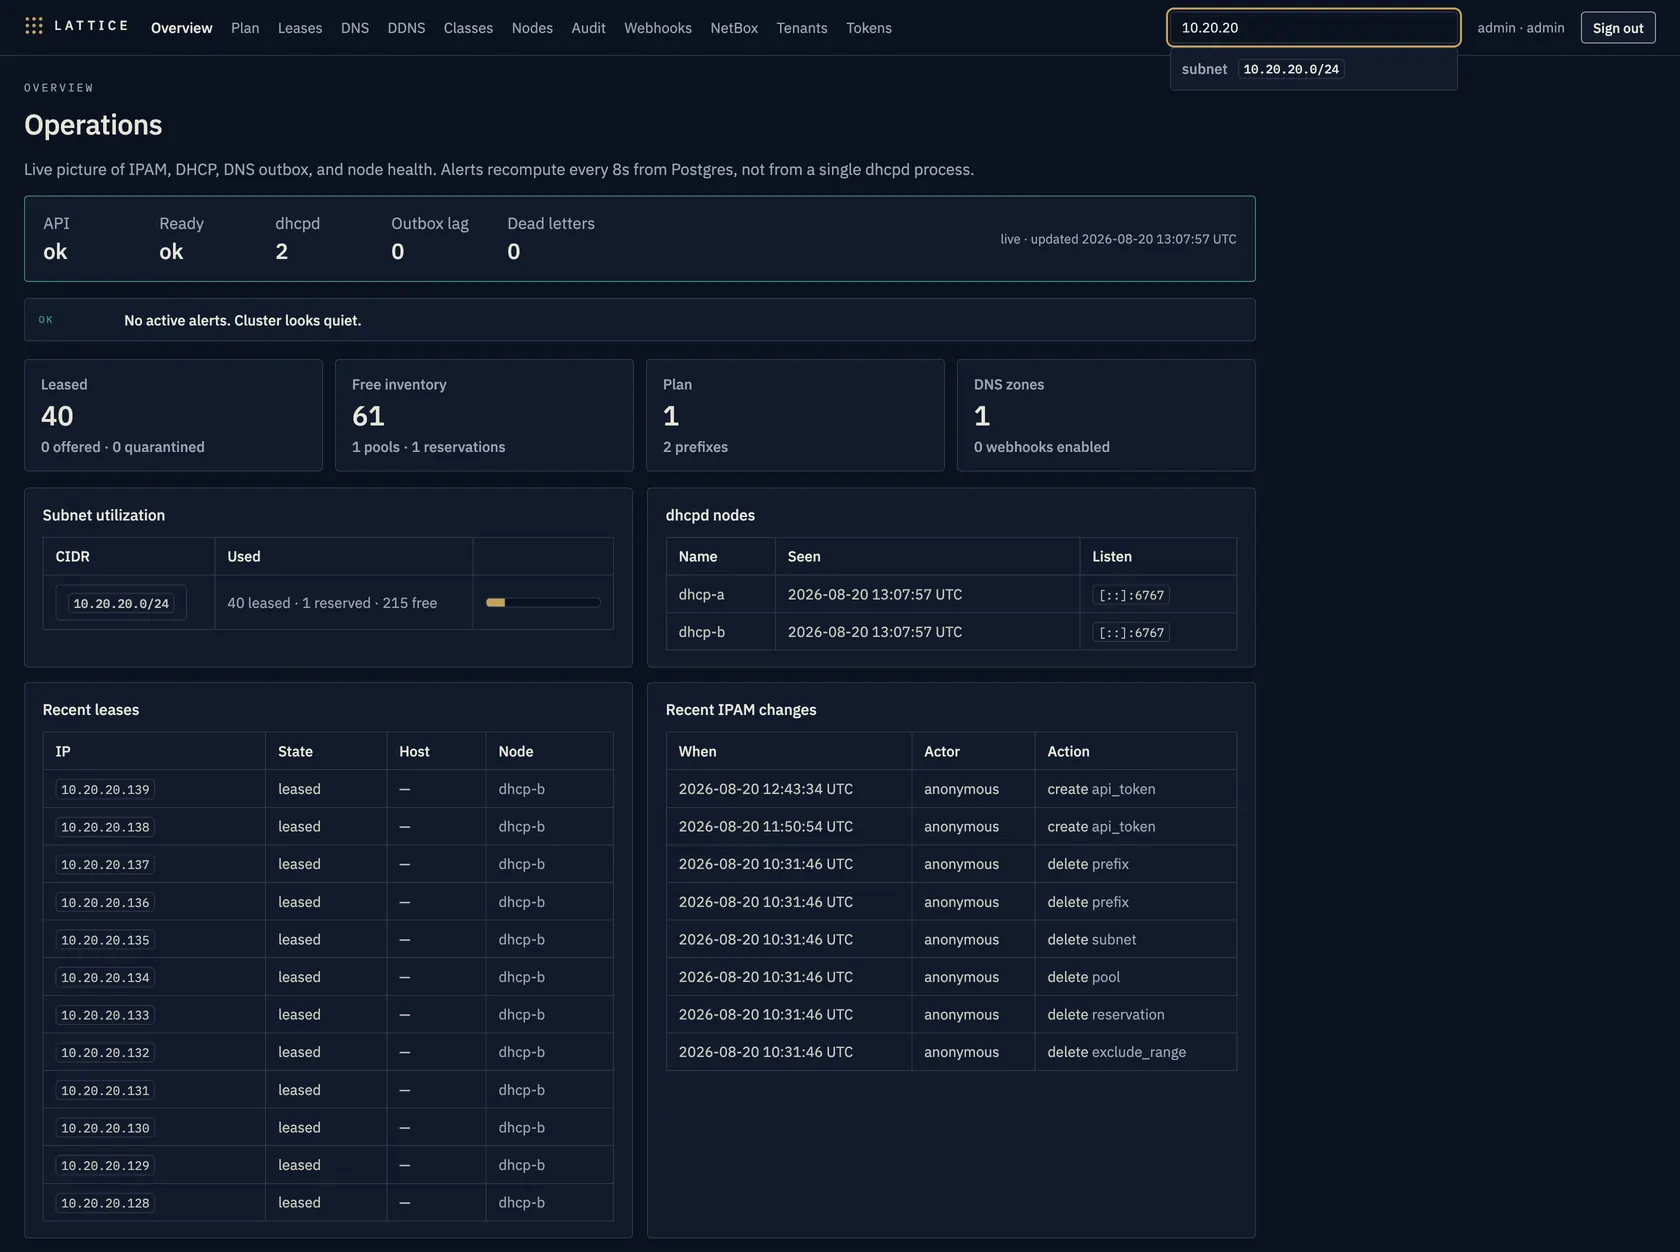Image resolution: width=1680 pixels, height=1252 pixels.
Task: Open the Overview nav item
Action: pos(181,28)
